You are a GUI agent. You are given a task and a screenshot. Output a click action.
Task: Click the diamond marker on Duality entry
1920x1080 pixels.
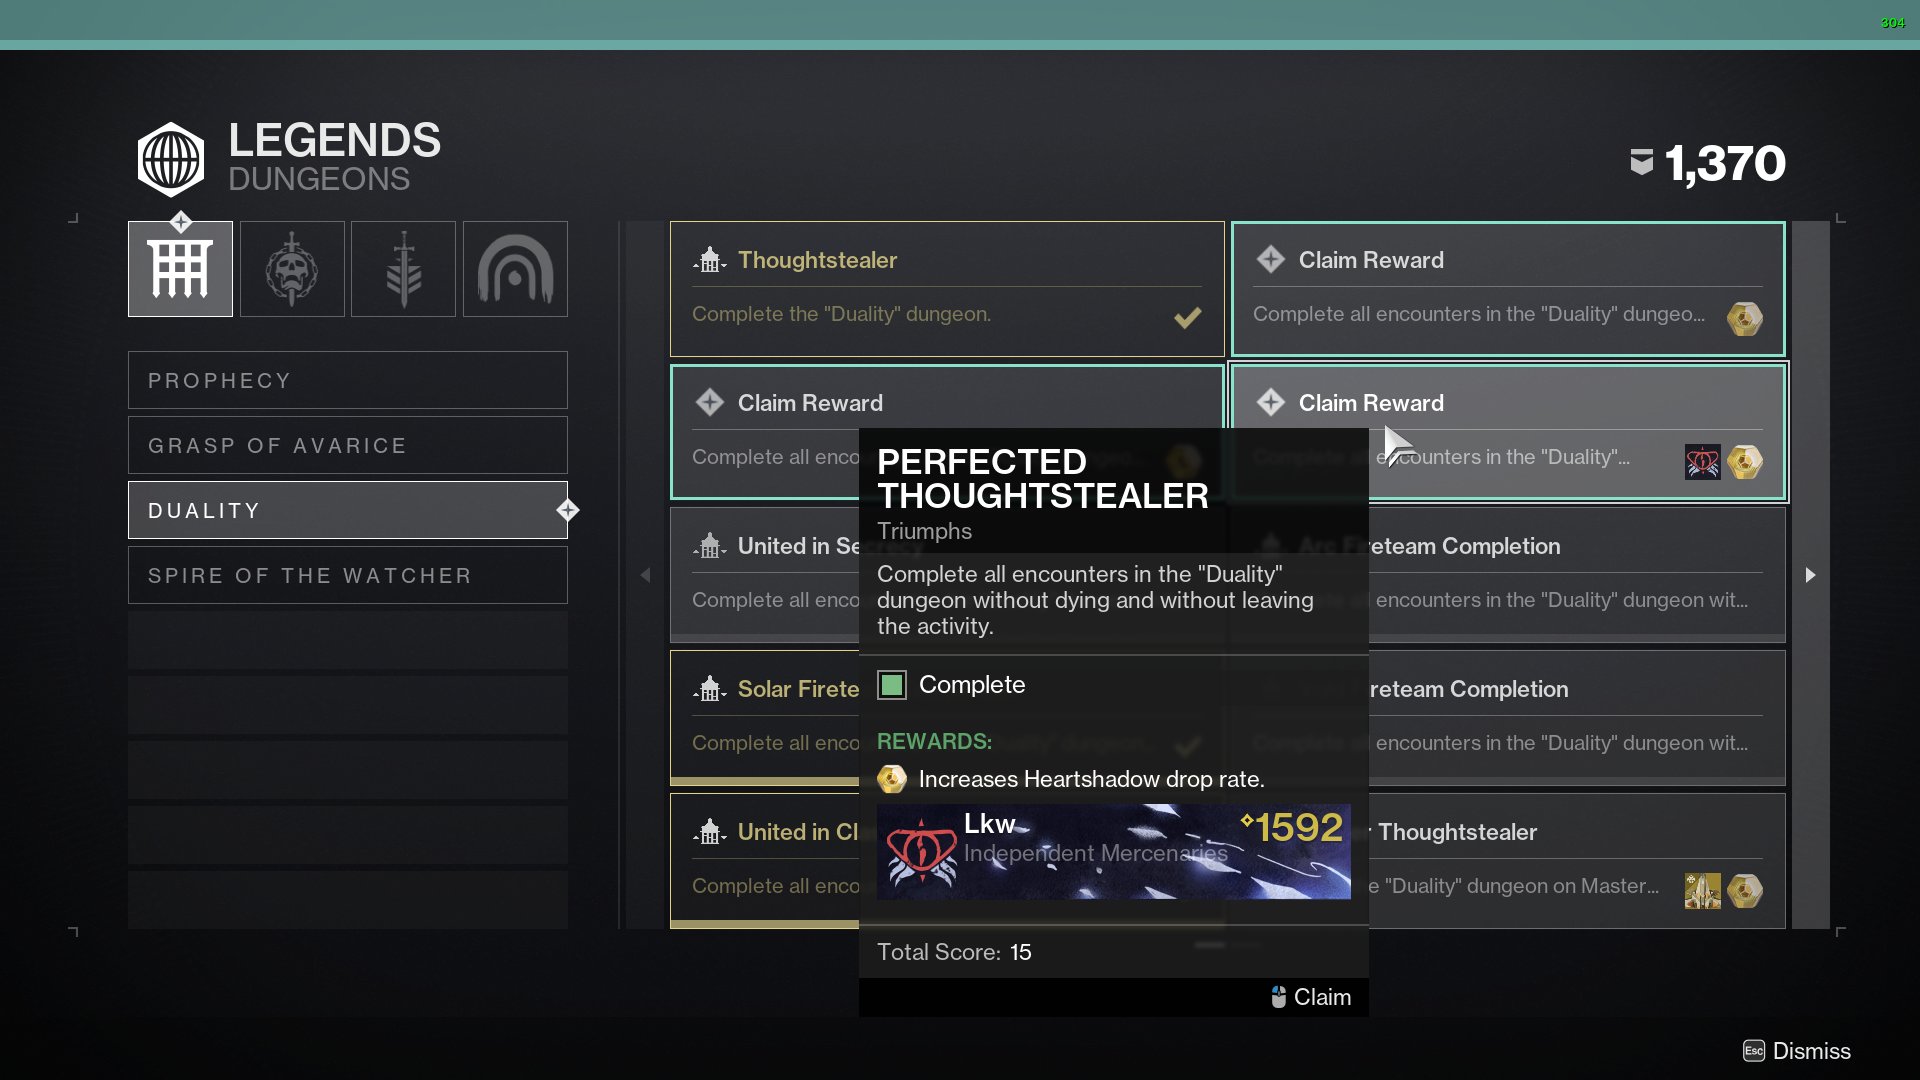coord(568,510)
